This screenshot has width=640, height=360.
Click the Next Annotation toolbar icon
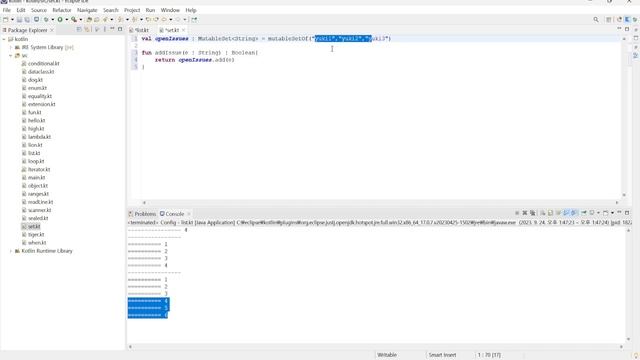click(x=120, y=20)
